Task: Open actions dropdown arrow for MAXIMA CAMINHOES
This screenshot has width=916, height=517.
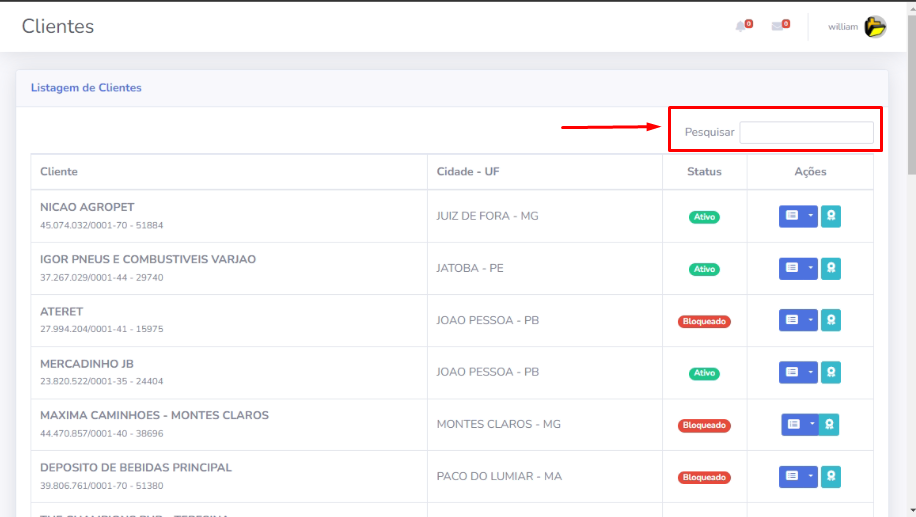Action: (x=811, y=424)
